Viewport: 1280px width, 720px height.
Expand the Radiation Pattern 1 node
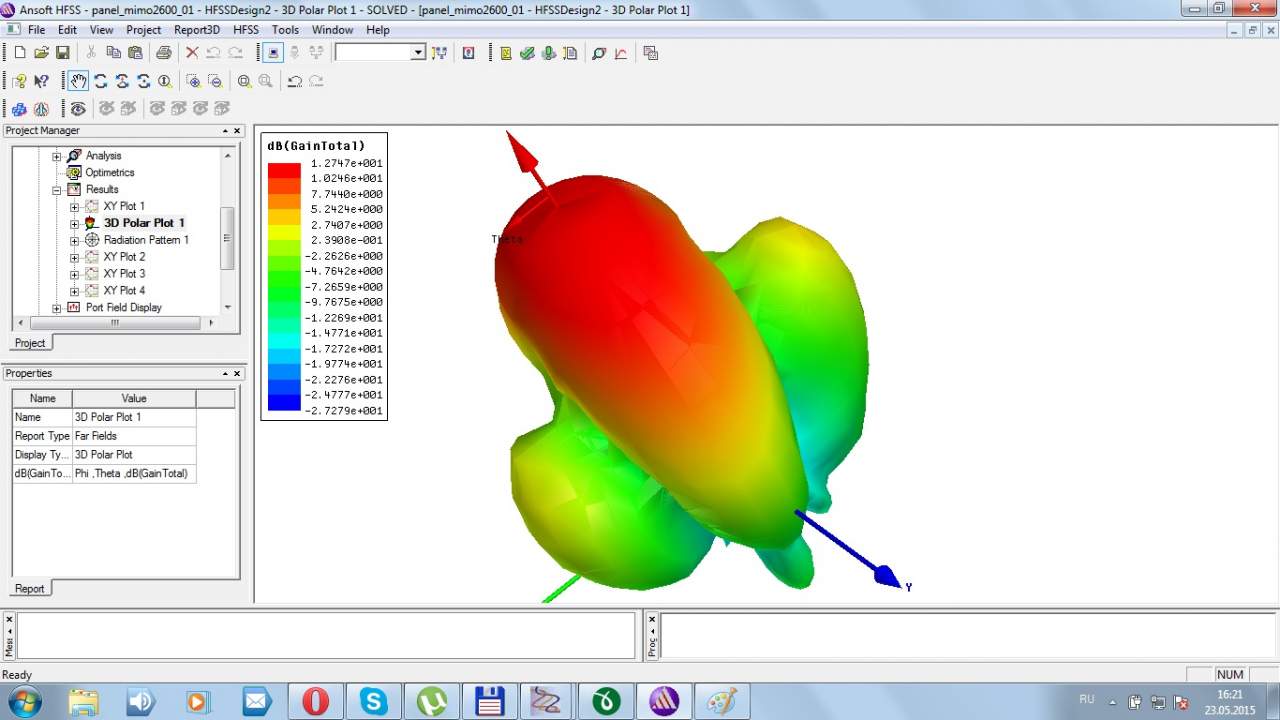pos(74,241)
